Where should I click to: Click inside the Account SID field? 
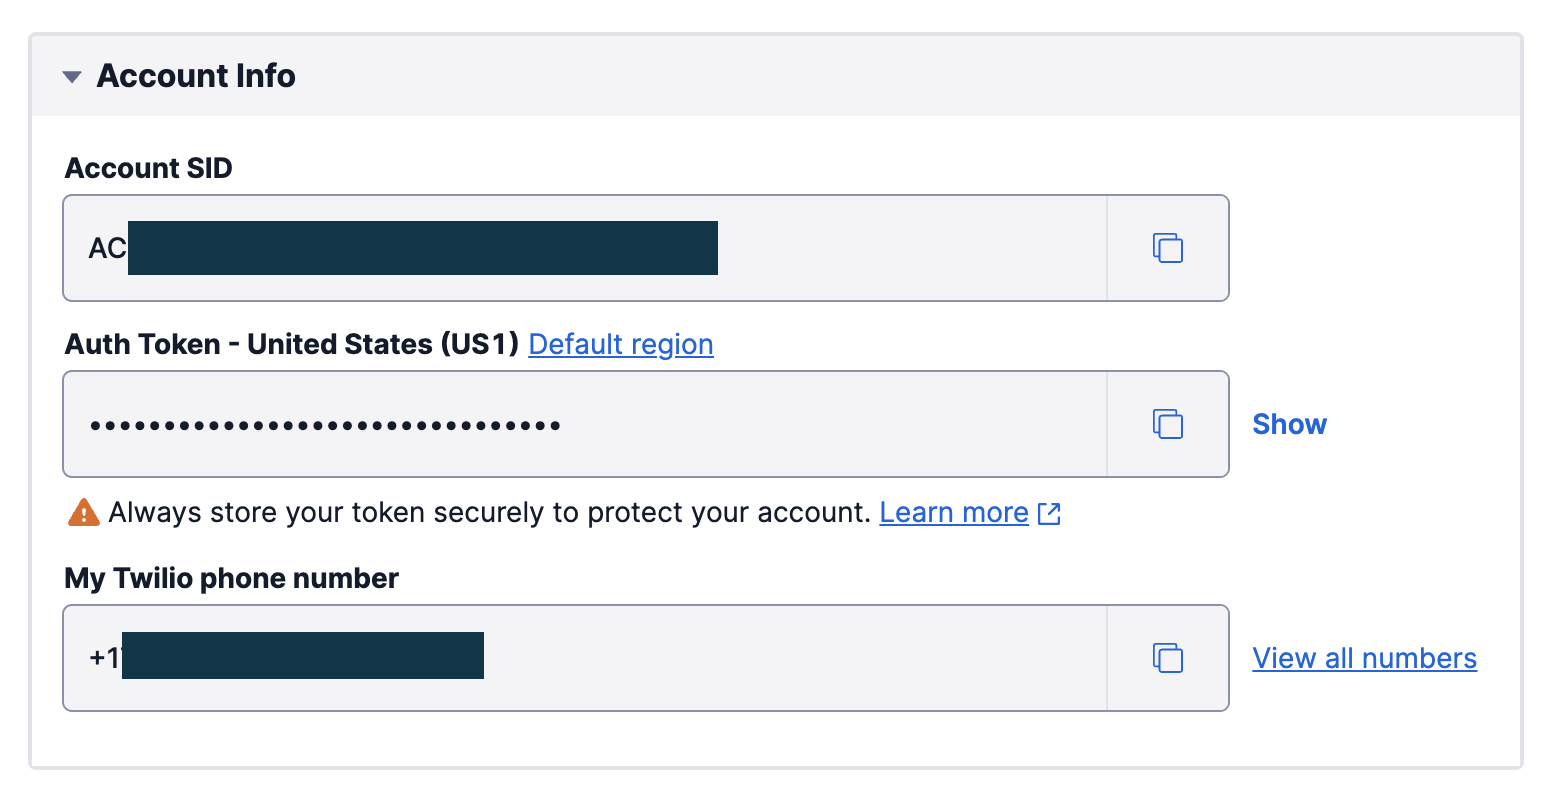[x=900, y=248]
